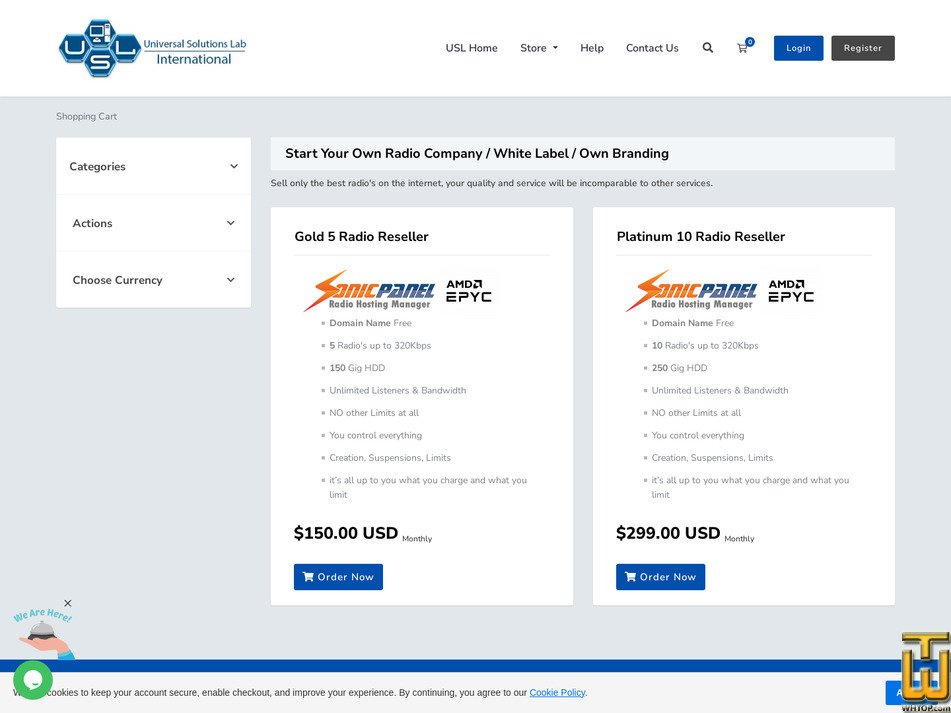Order the Platinum 10 Radio Reseller plan
This screenshot has width=951, height=713.
[660, 577]
